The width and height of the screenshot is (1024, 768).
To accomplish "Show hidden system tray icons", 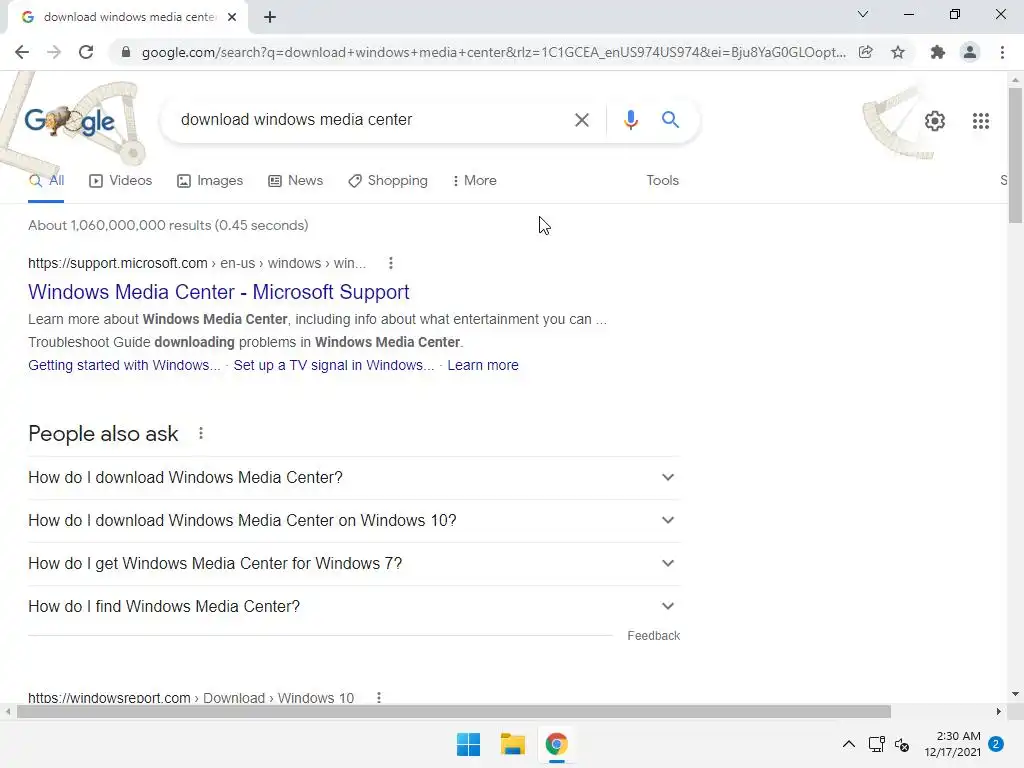I will point(848,744).
